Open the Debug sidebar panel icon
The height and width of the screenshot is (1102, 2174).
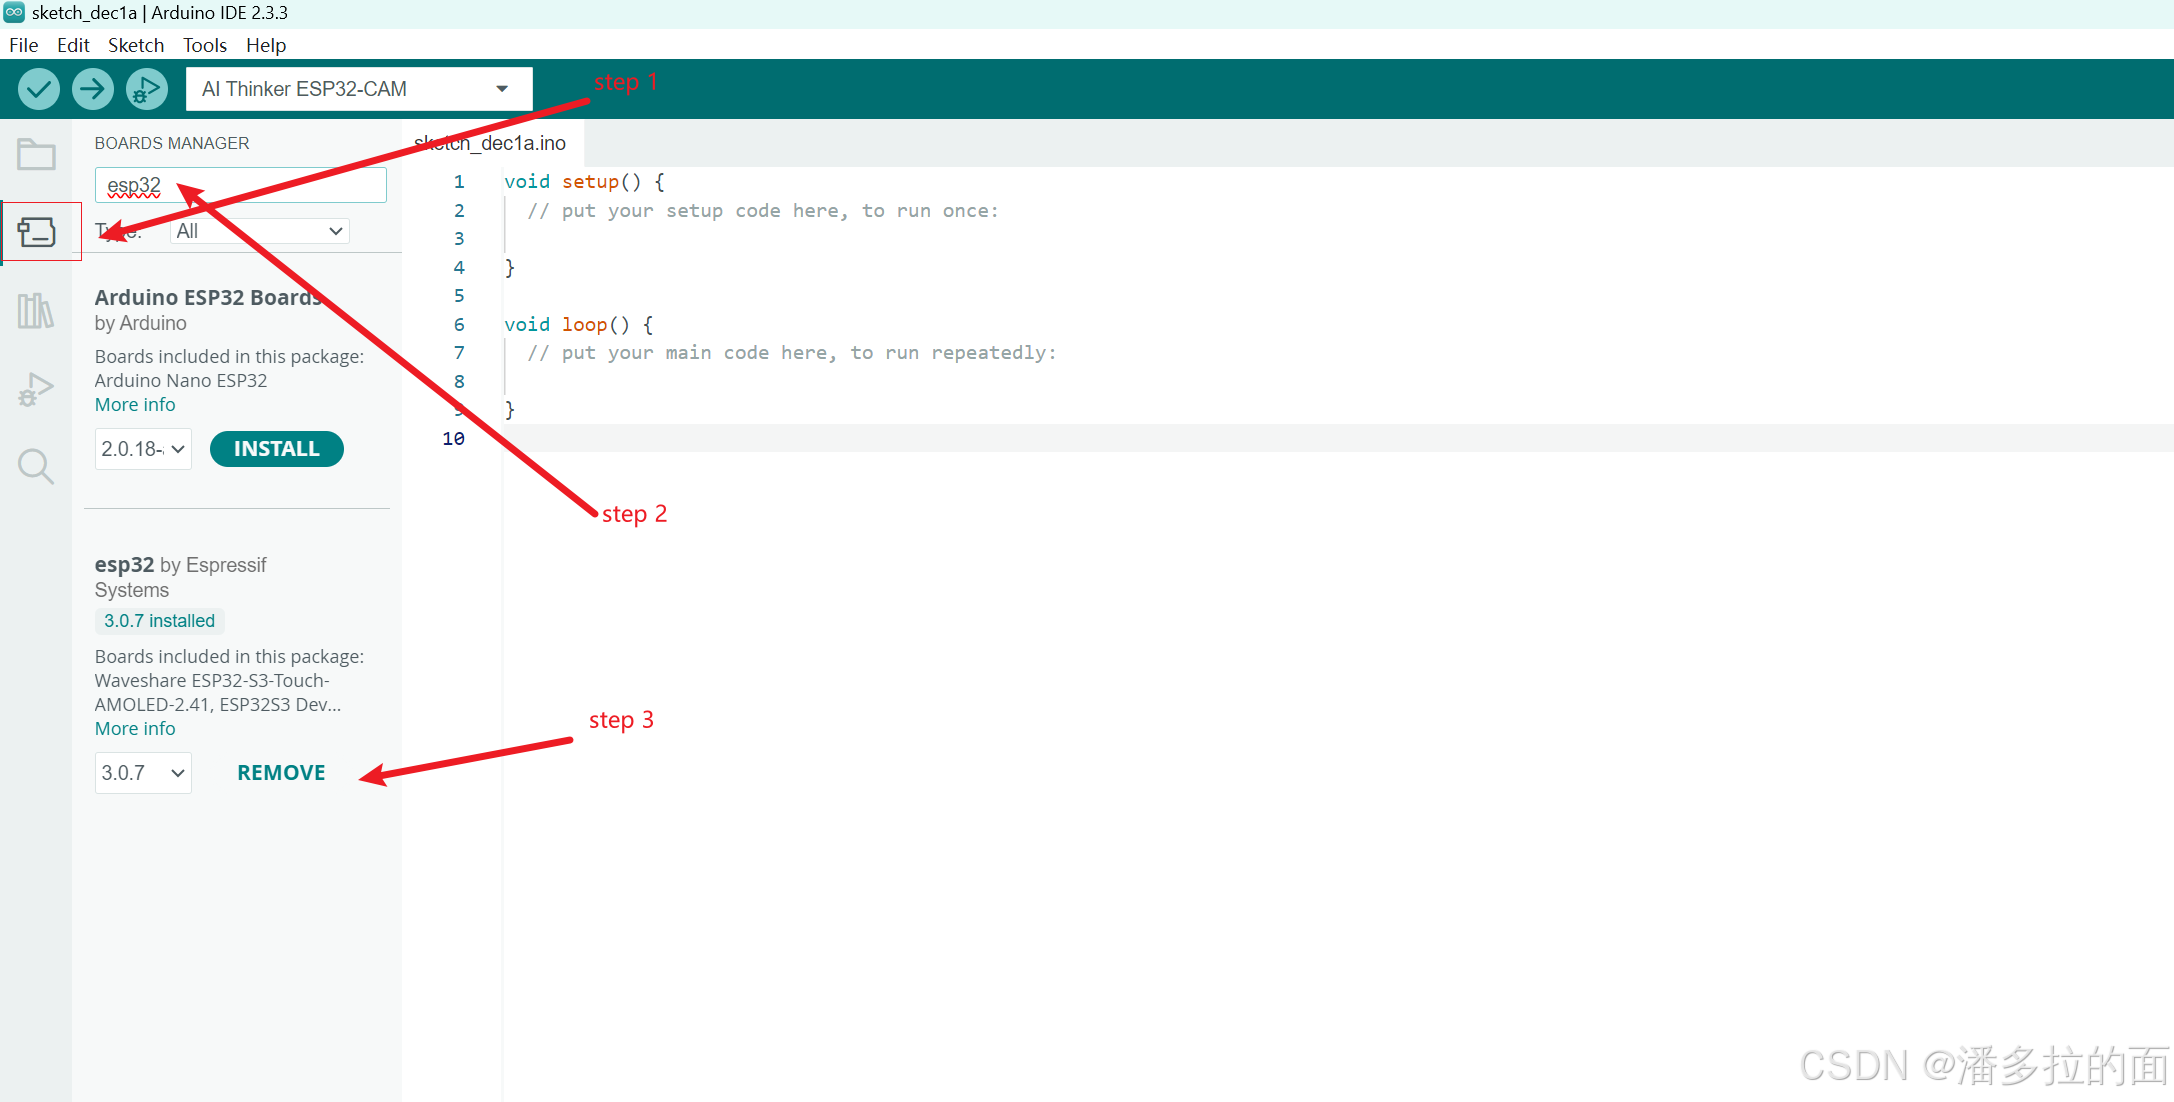(36, 389)
